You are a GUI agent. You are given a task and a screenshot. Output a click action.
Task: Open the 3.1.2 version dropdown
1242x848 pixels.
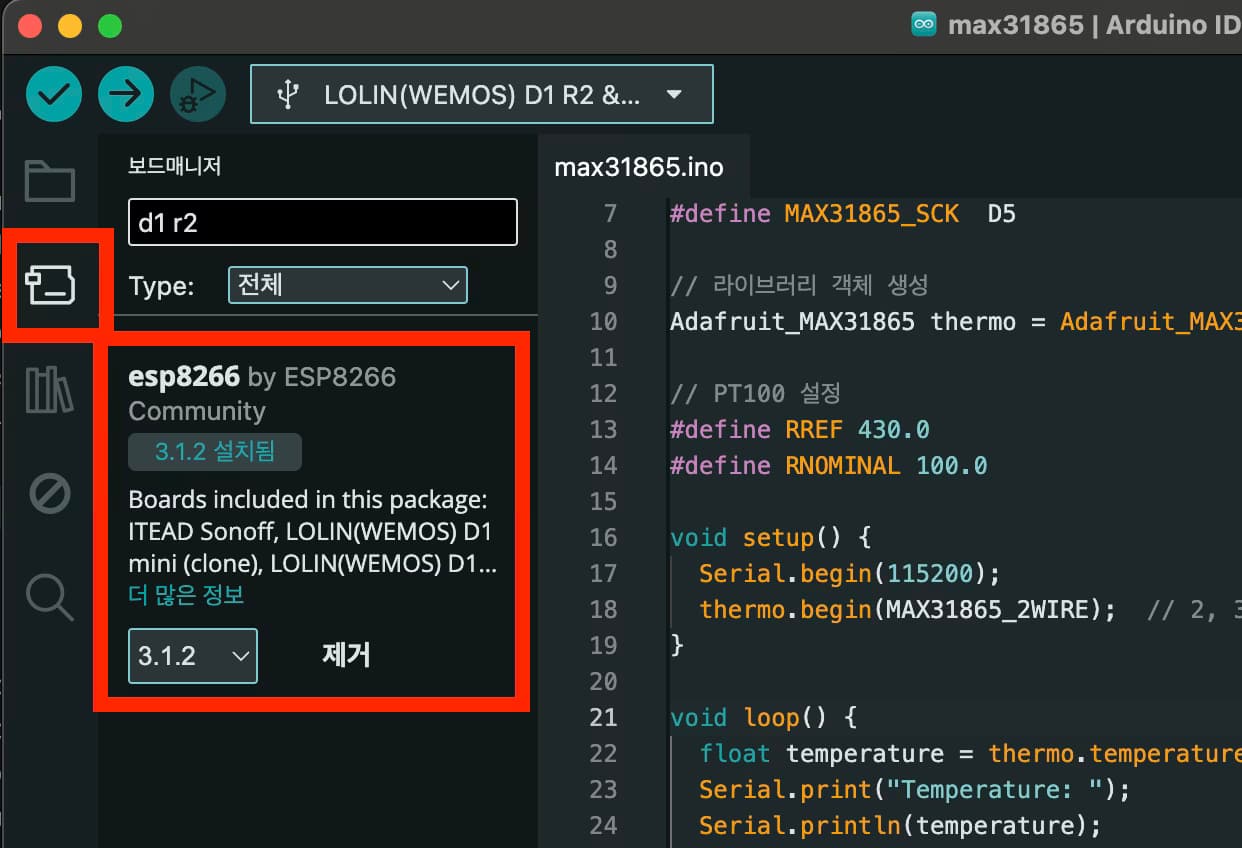coord(193,656)
